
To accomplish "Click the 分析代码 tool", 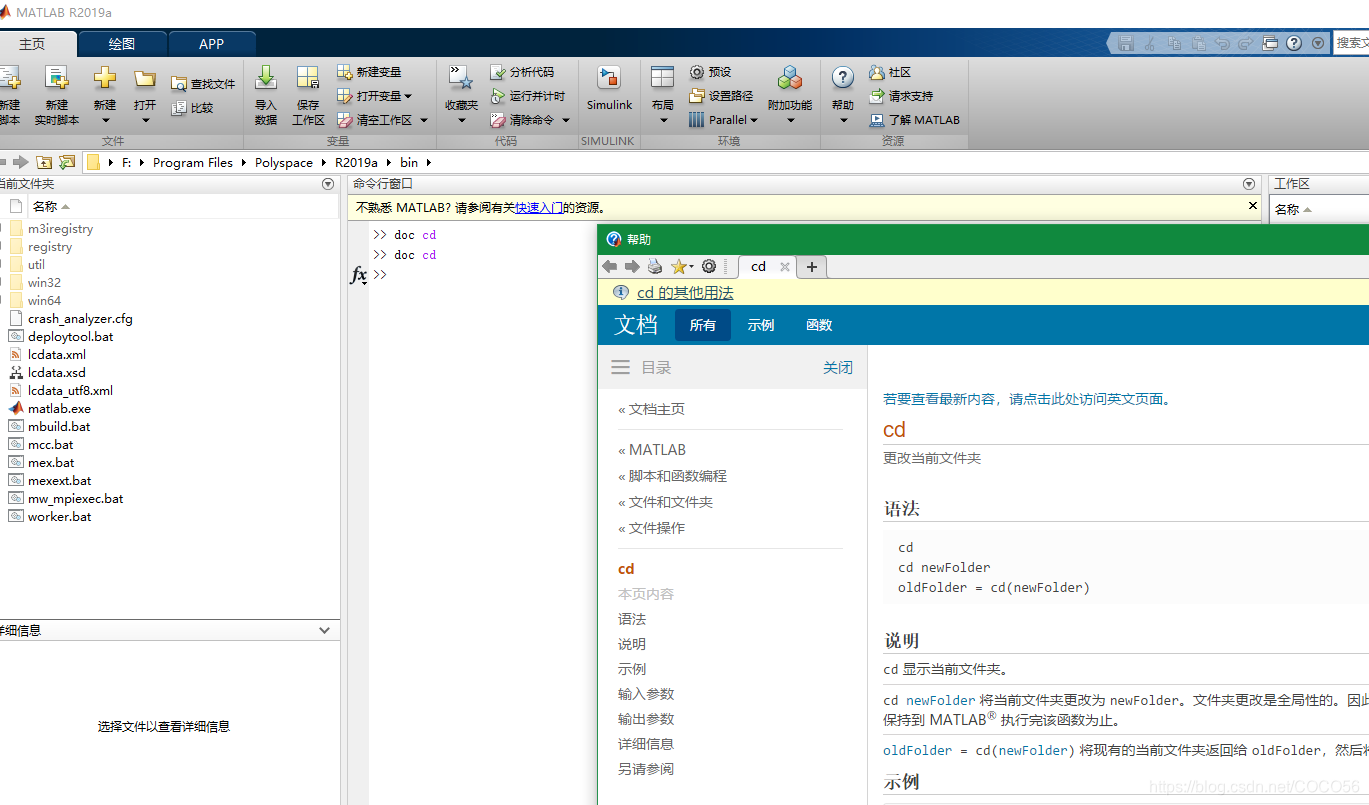I will tap(521, 72).
